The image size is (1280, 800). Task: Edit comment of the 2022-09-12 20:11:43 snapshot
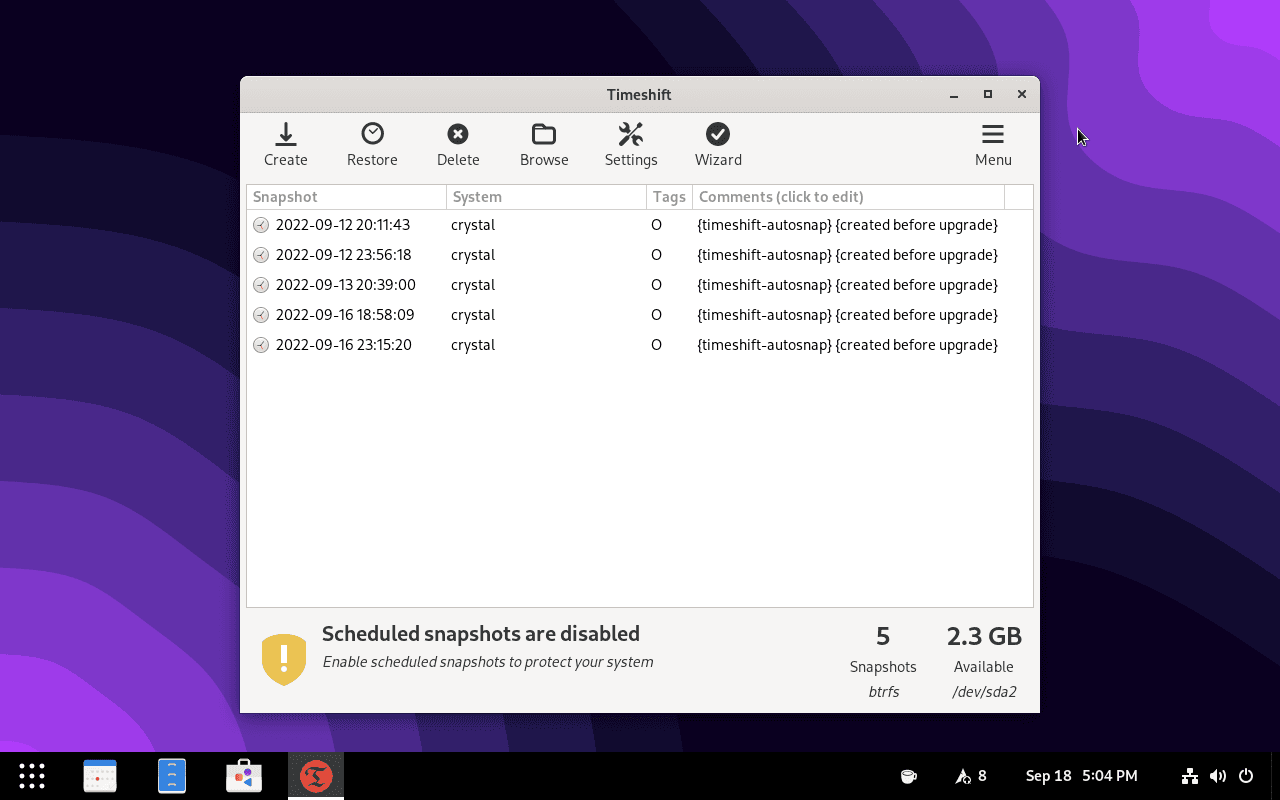coord(847,225)
